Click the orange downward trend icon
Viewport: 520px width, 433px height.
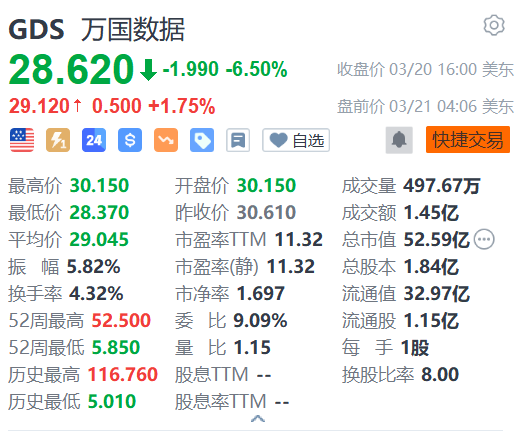point(166,140)
